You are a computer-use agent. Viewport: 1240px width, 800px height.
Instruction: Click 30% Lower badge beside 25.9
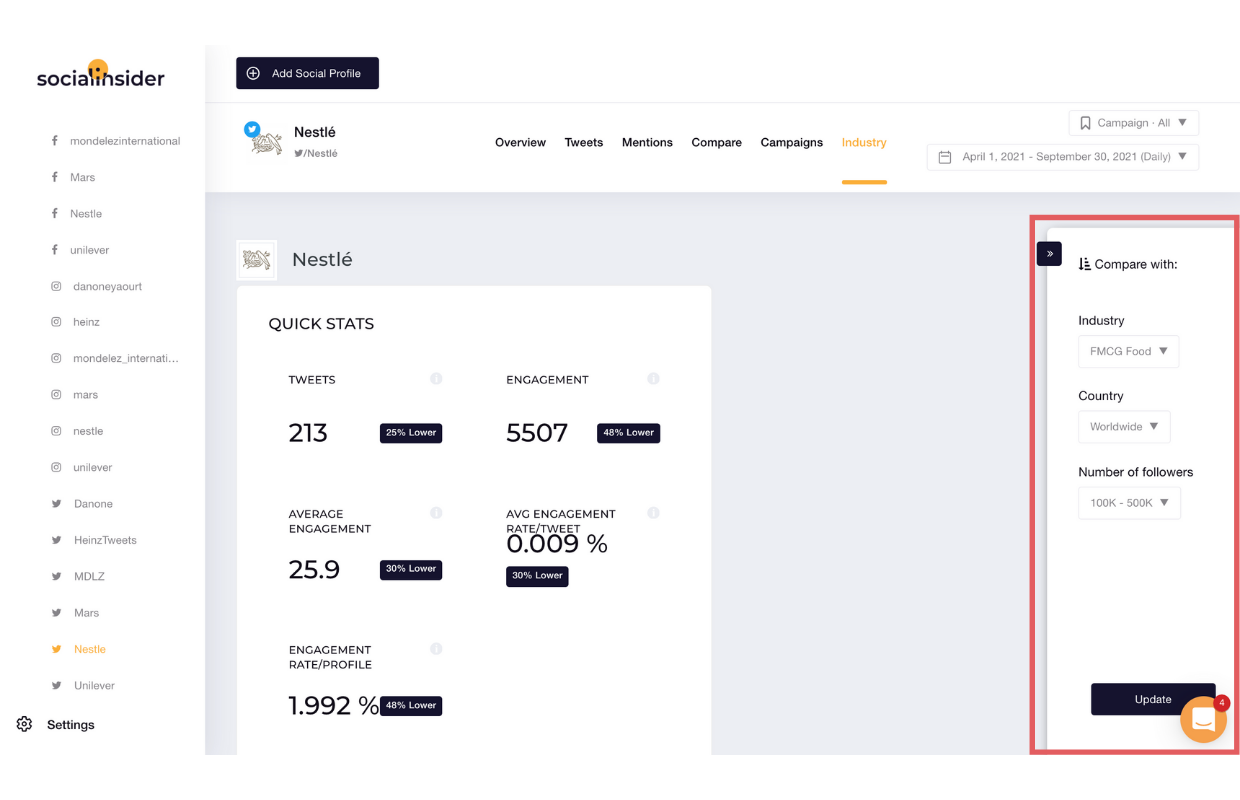pos(411,569)
